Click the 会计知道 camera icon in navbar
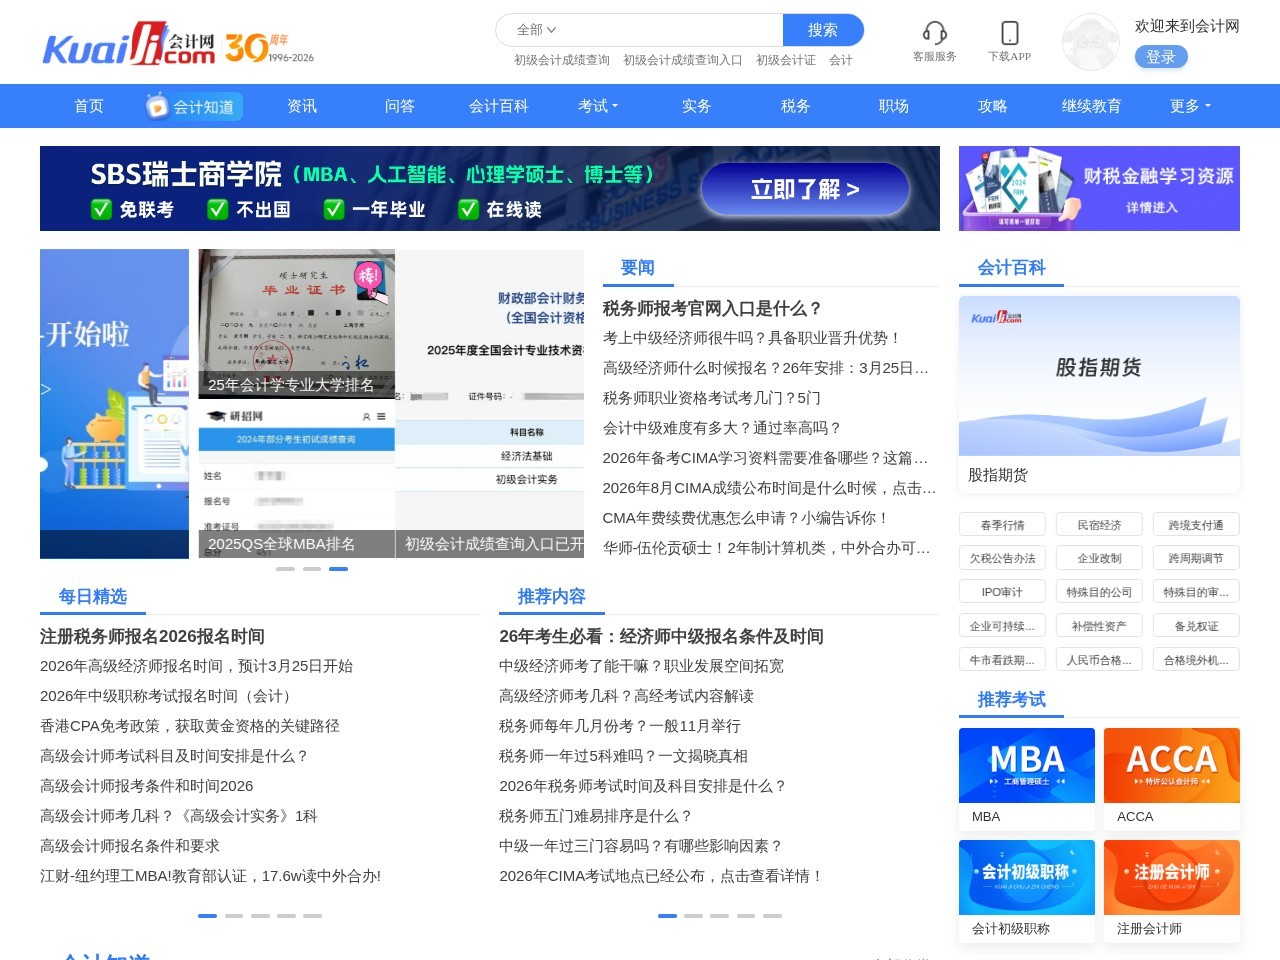The height and width of the screenshot is (960, 1280). click(156, 106)
